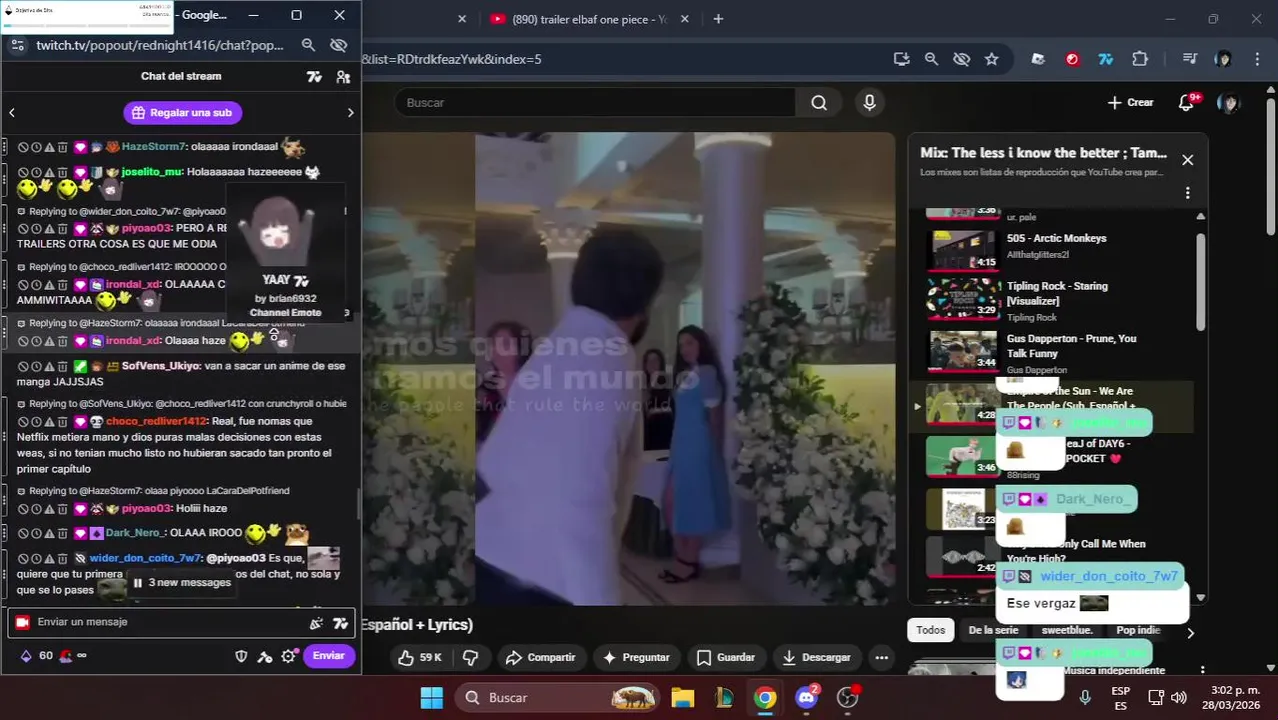
Task: Save video with Guardar button
Action: point(725,657)
